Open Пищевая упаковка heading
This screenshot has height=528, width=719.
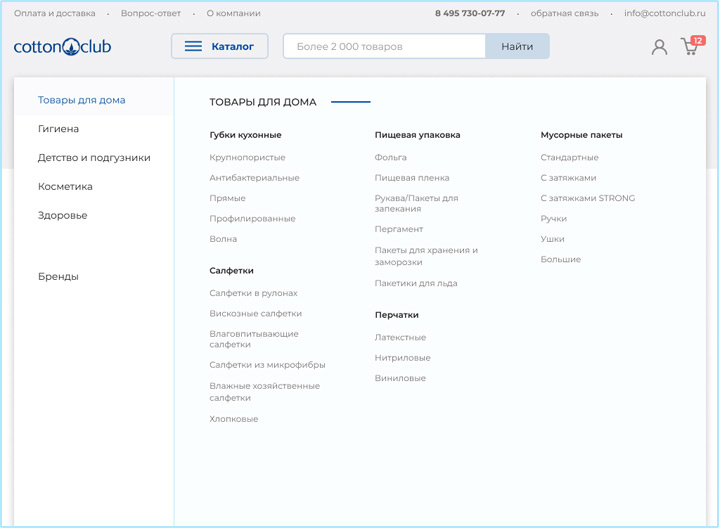417,135
